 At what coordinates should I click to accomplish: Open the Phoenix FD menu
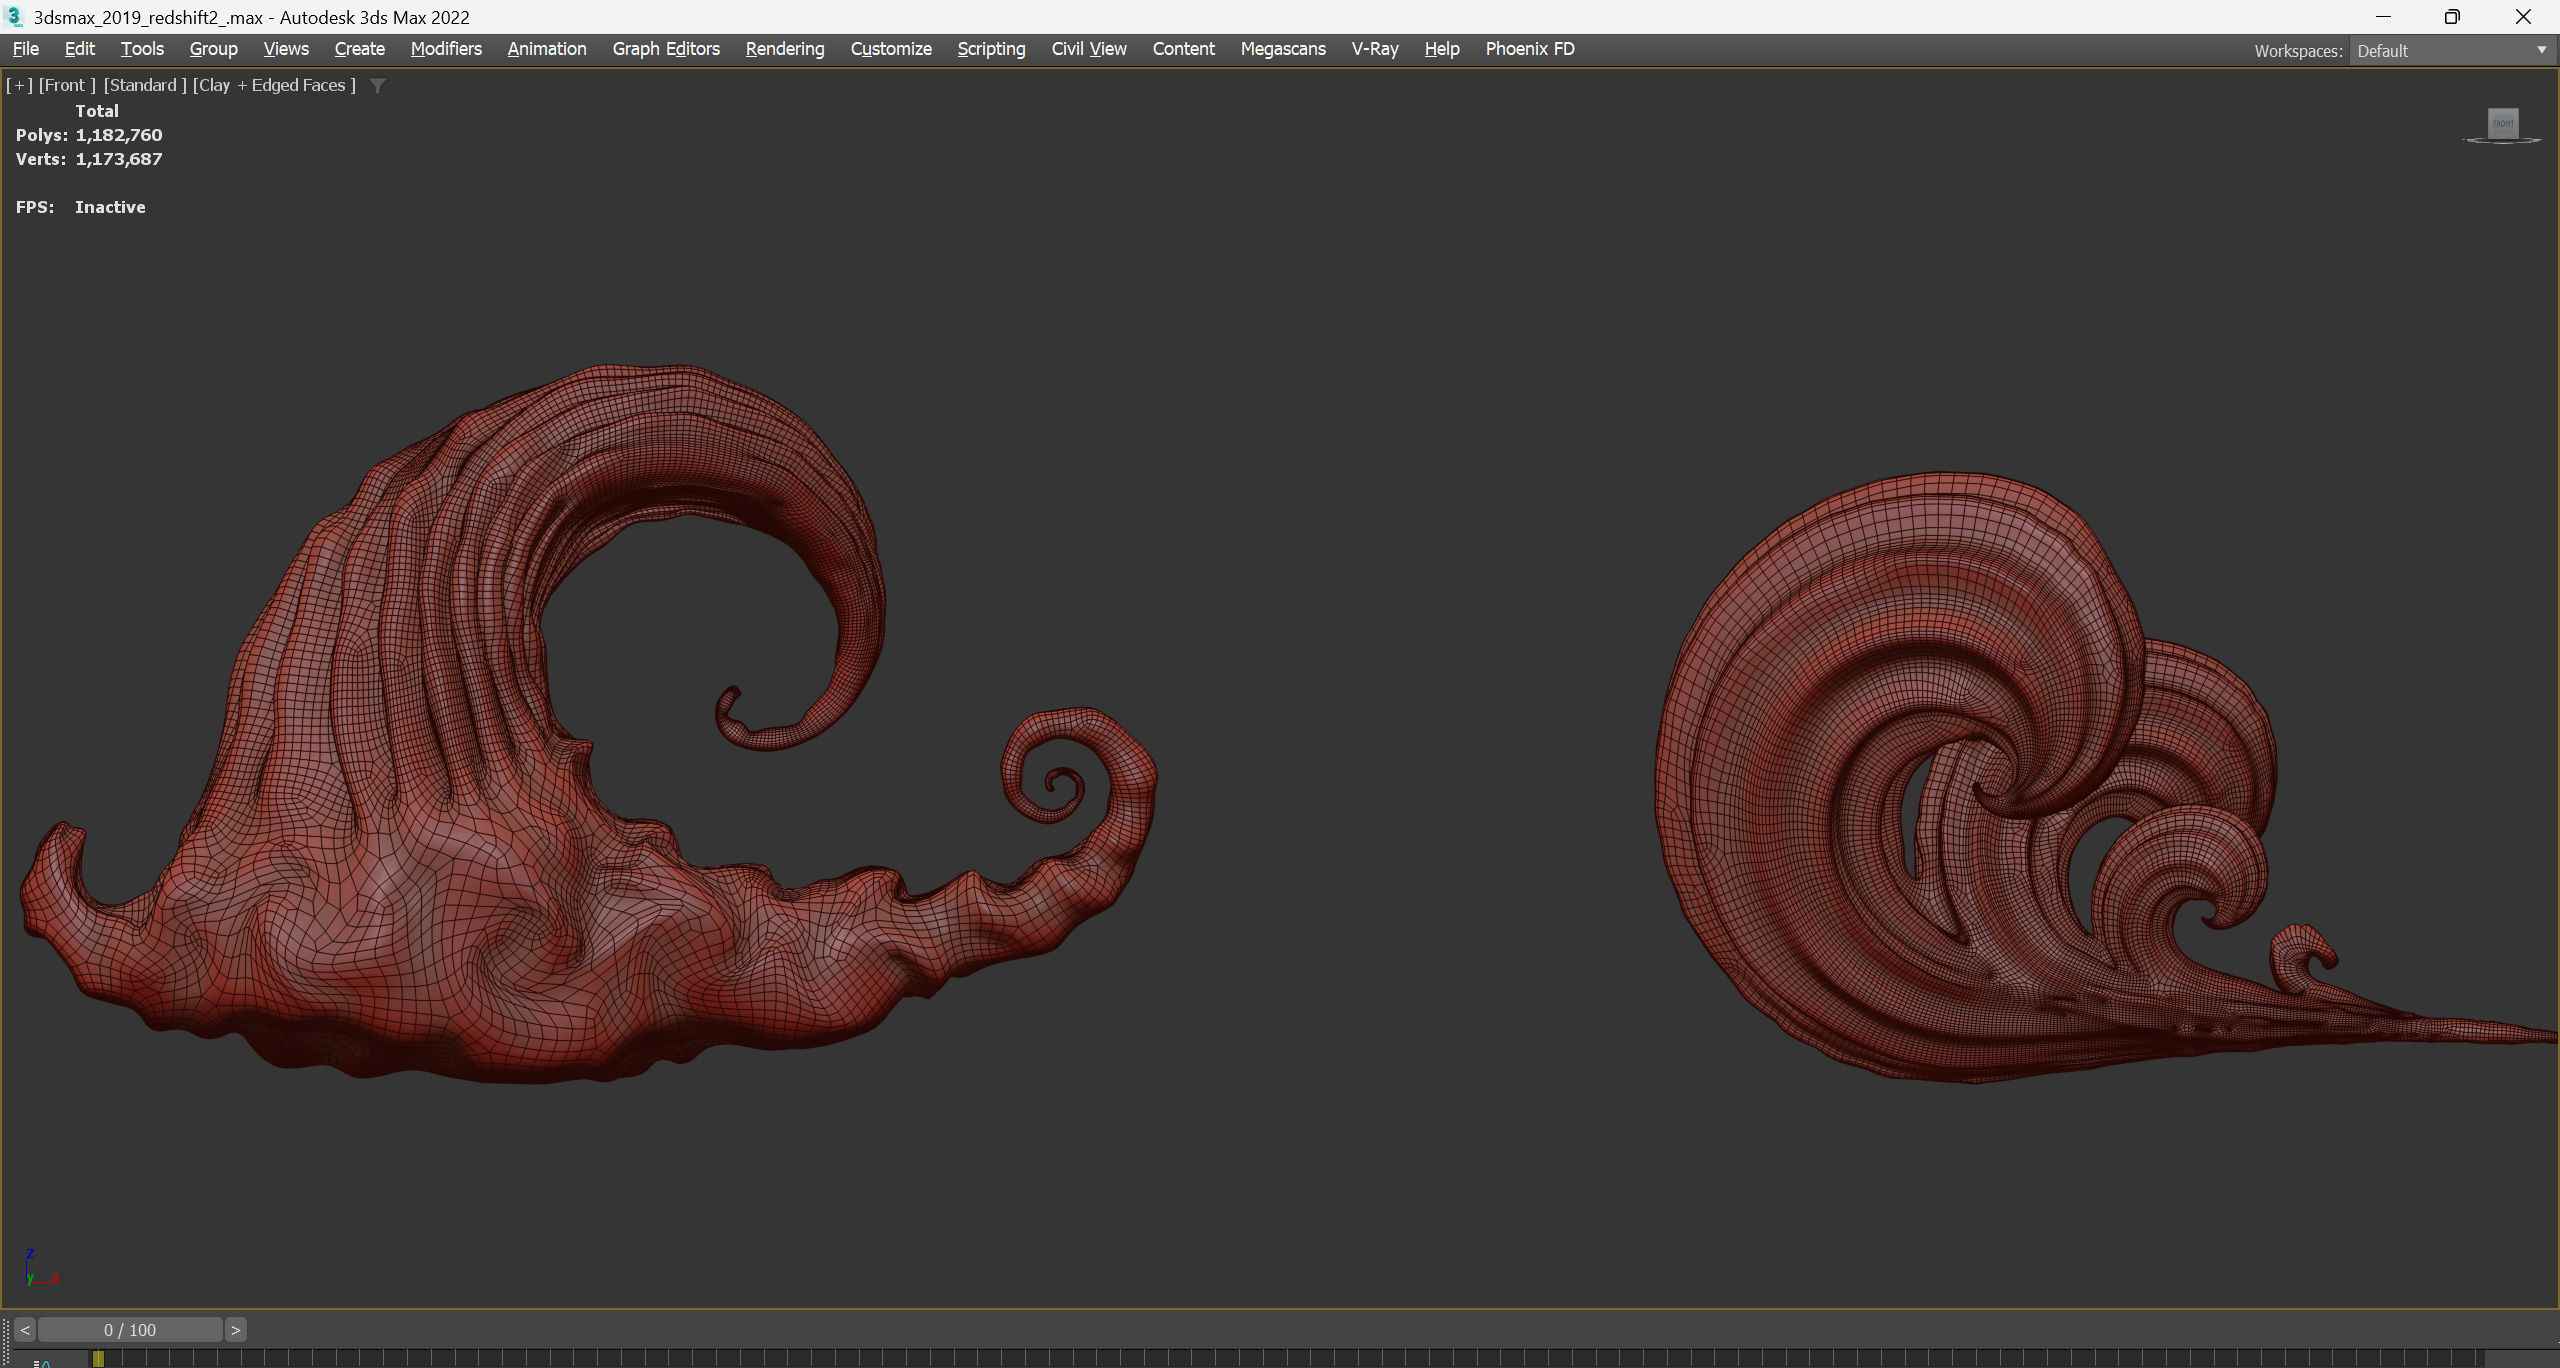(x=1530, y=49)
